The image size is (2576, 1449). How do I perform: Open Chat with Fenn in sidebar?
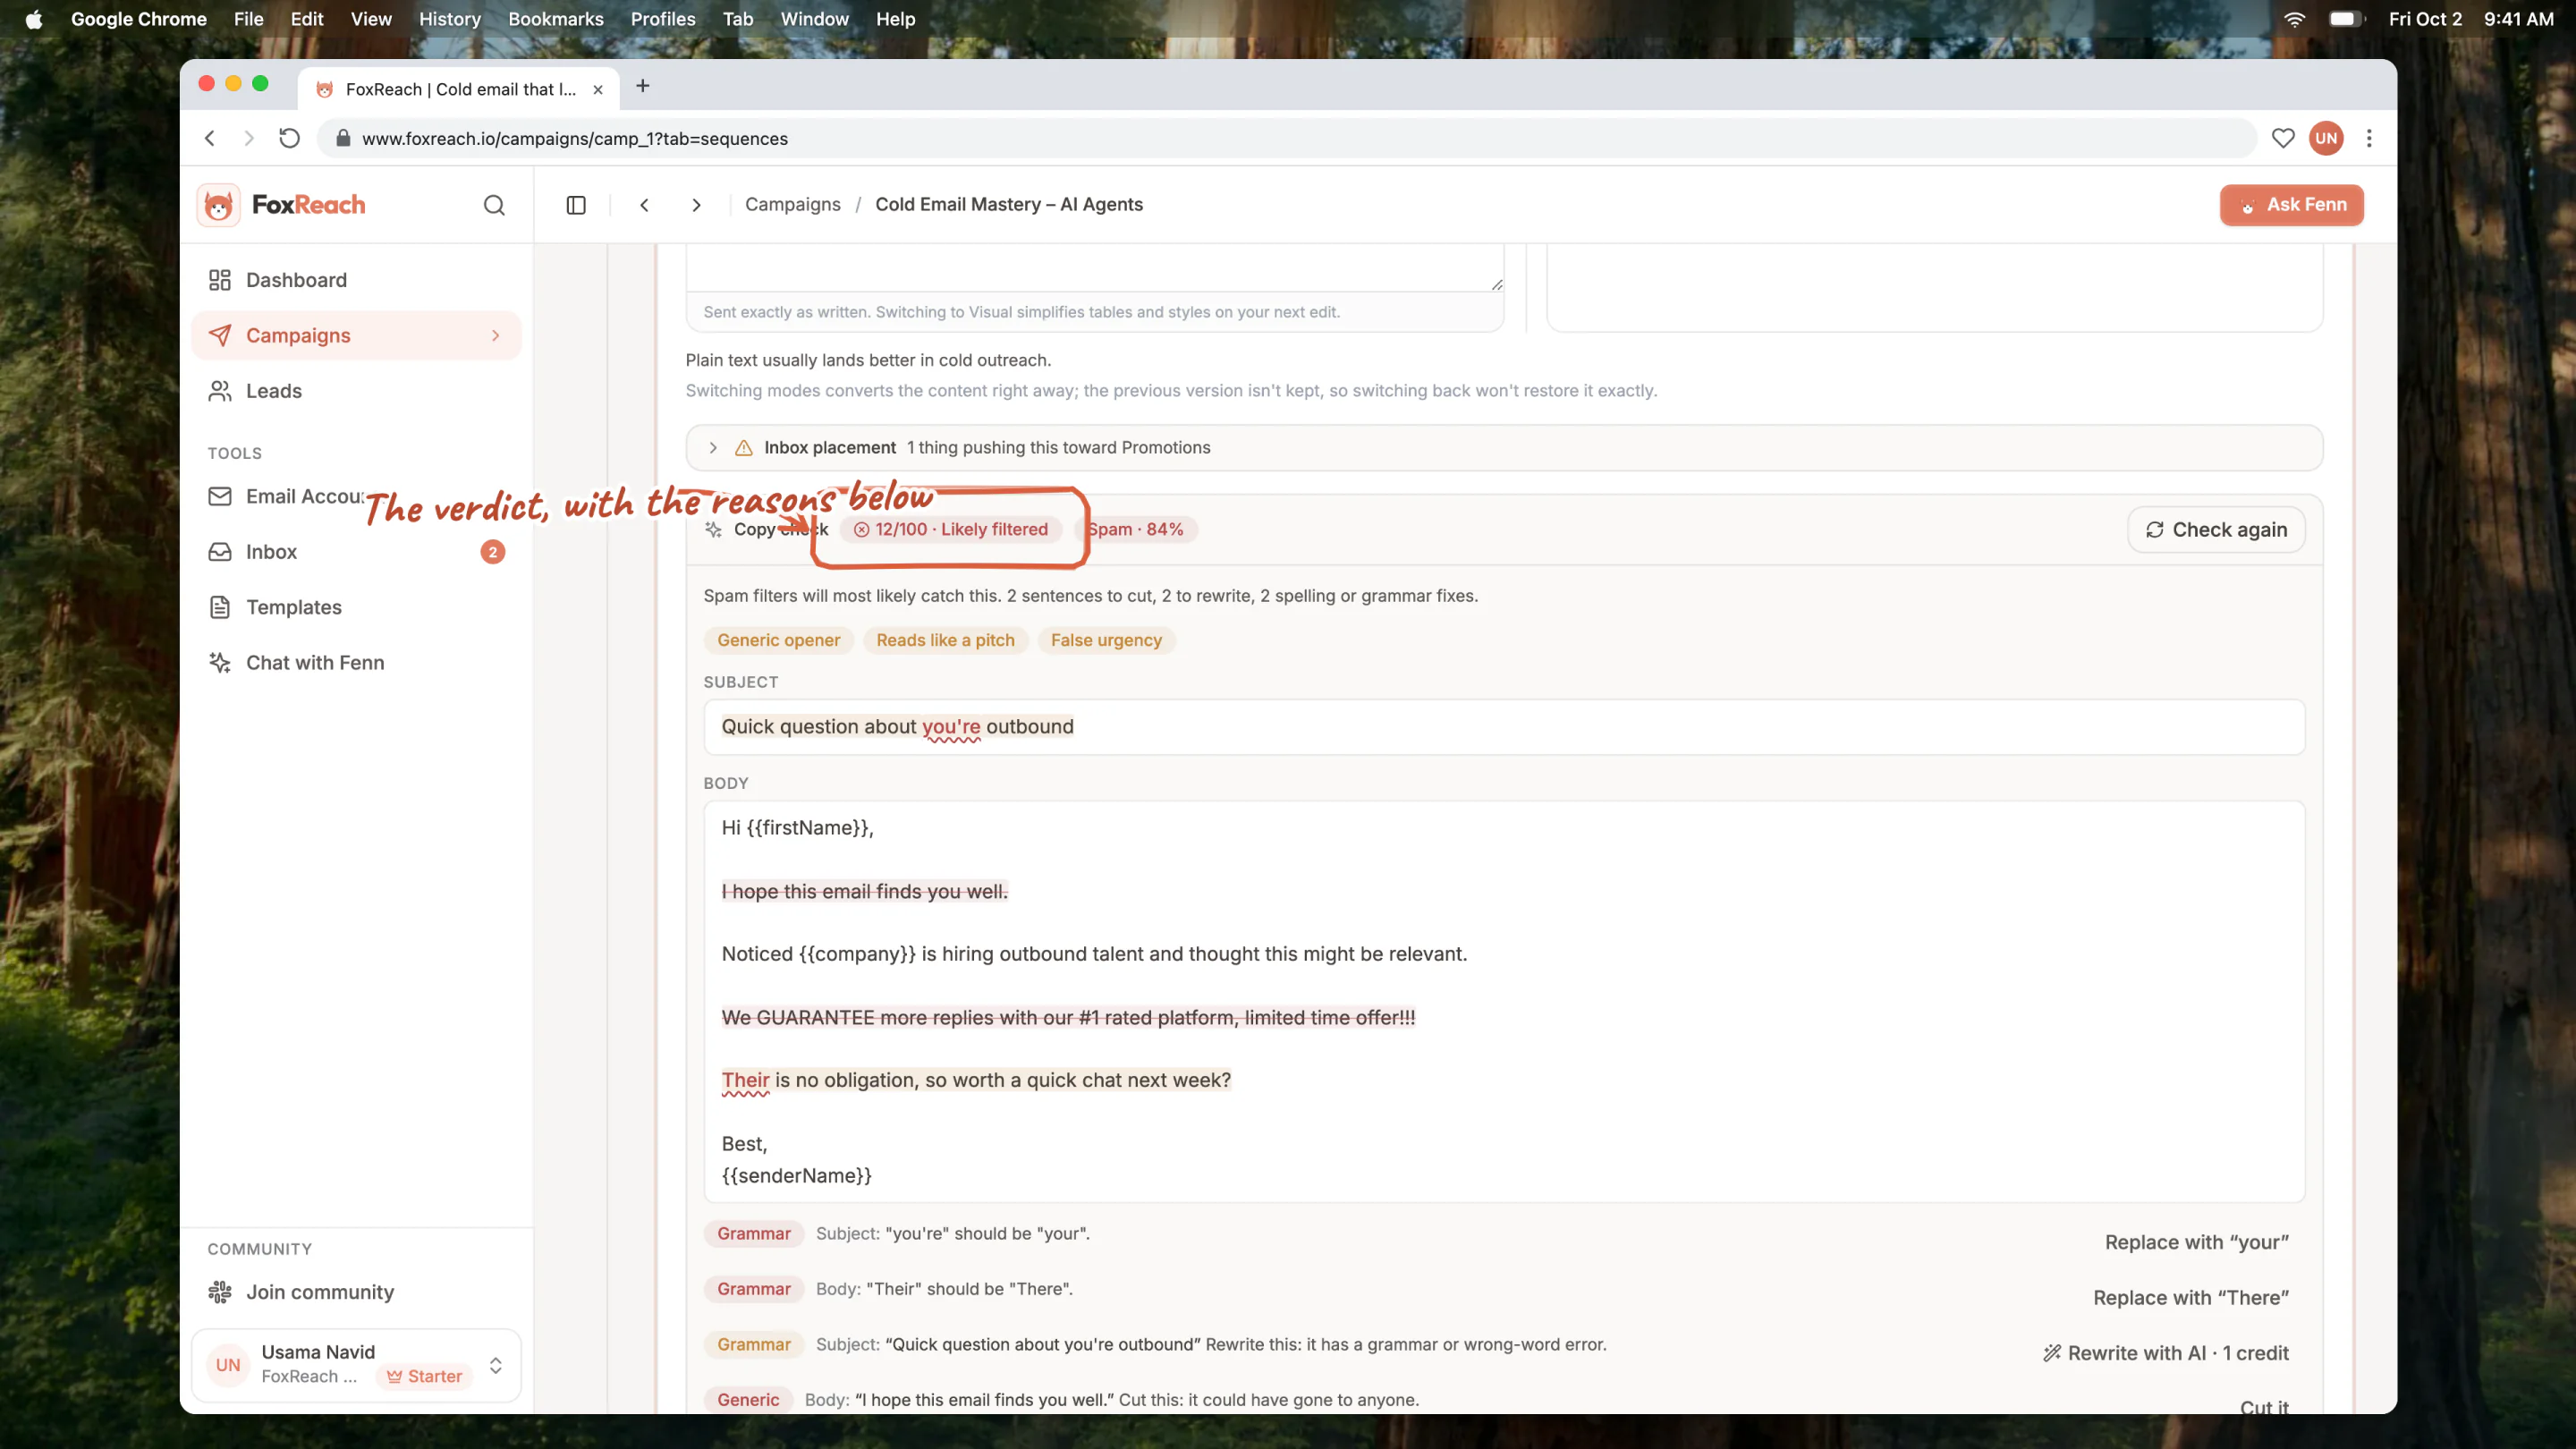[356, 663]
